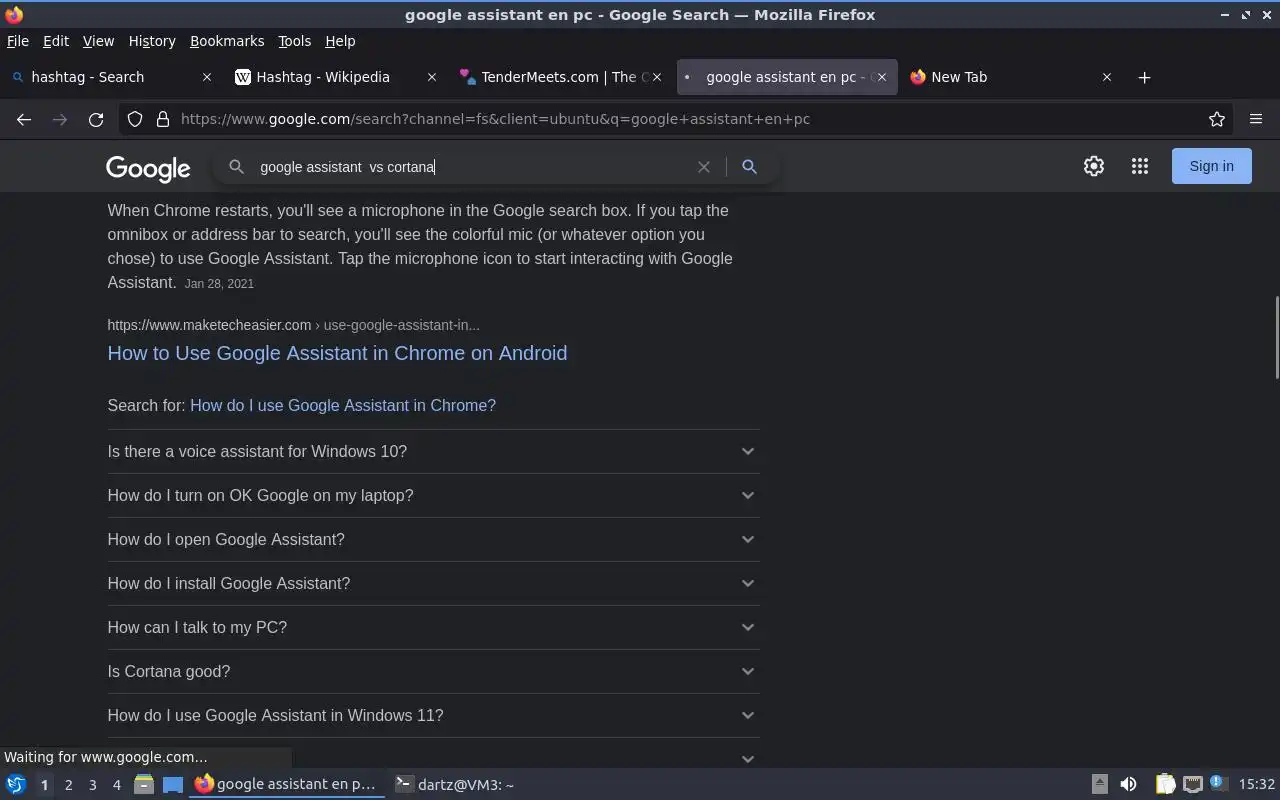Expand 'Is there a voice assistant for Windows 10?'

pos(433,451)
